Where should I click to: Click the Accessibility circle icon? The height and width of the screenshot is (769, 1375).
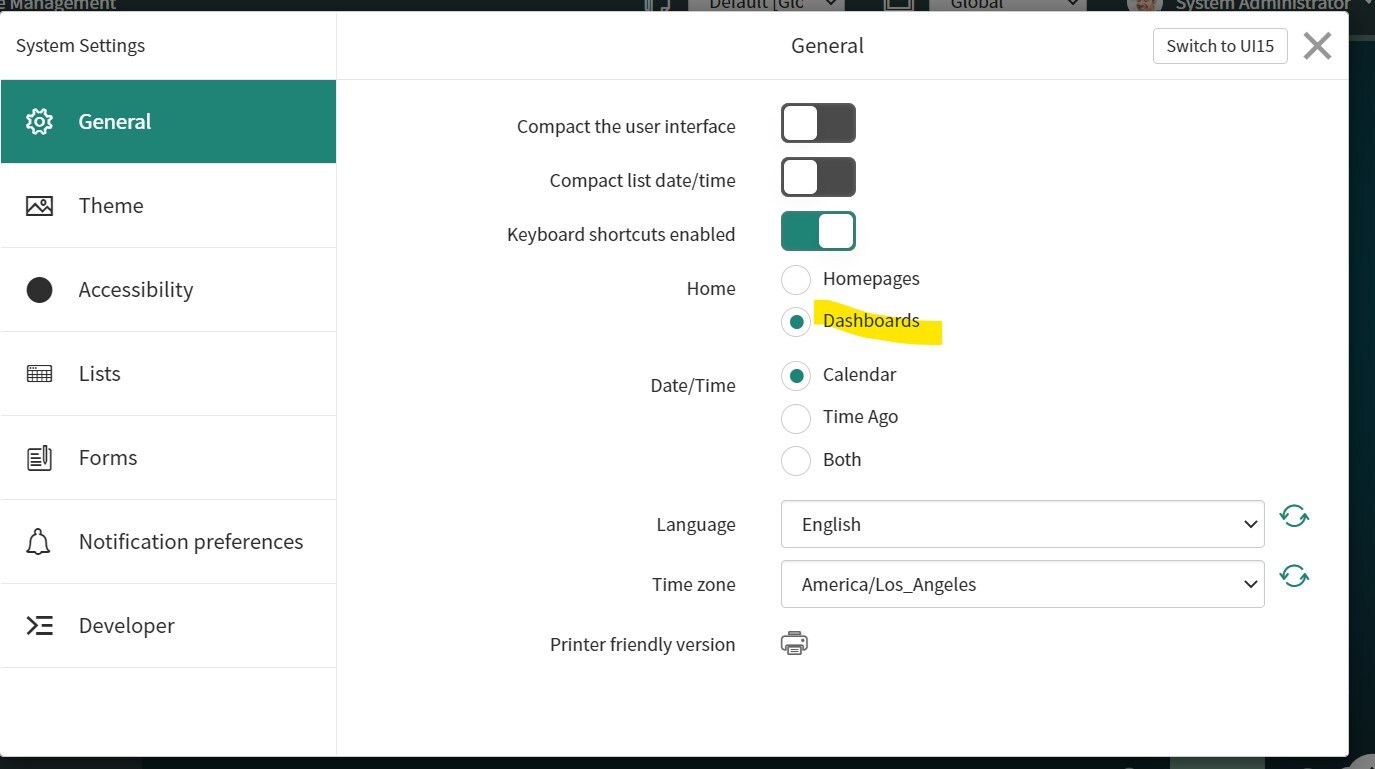[x=39, y=289]
